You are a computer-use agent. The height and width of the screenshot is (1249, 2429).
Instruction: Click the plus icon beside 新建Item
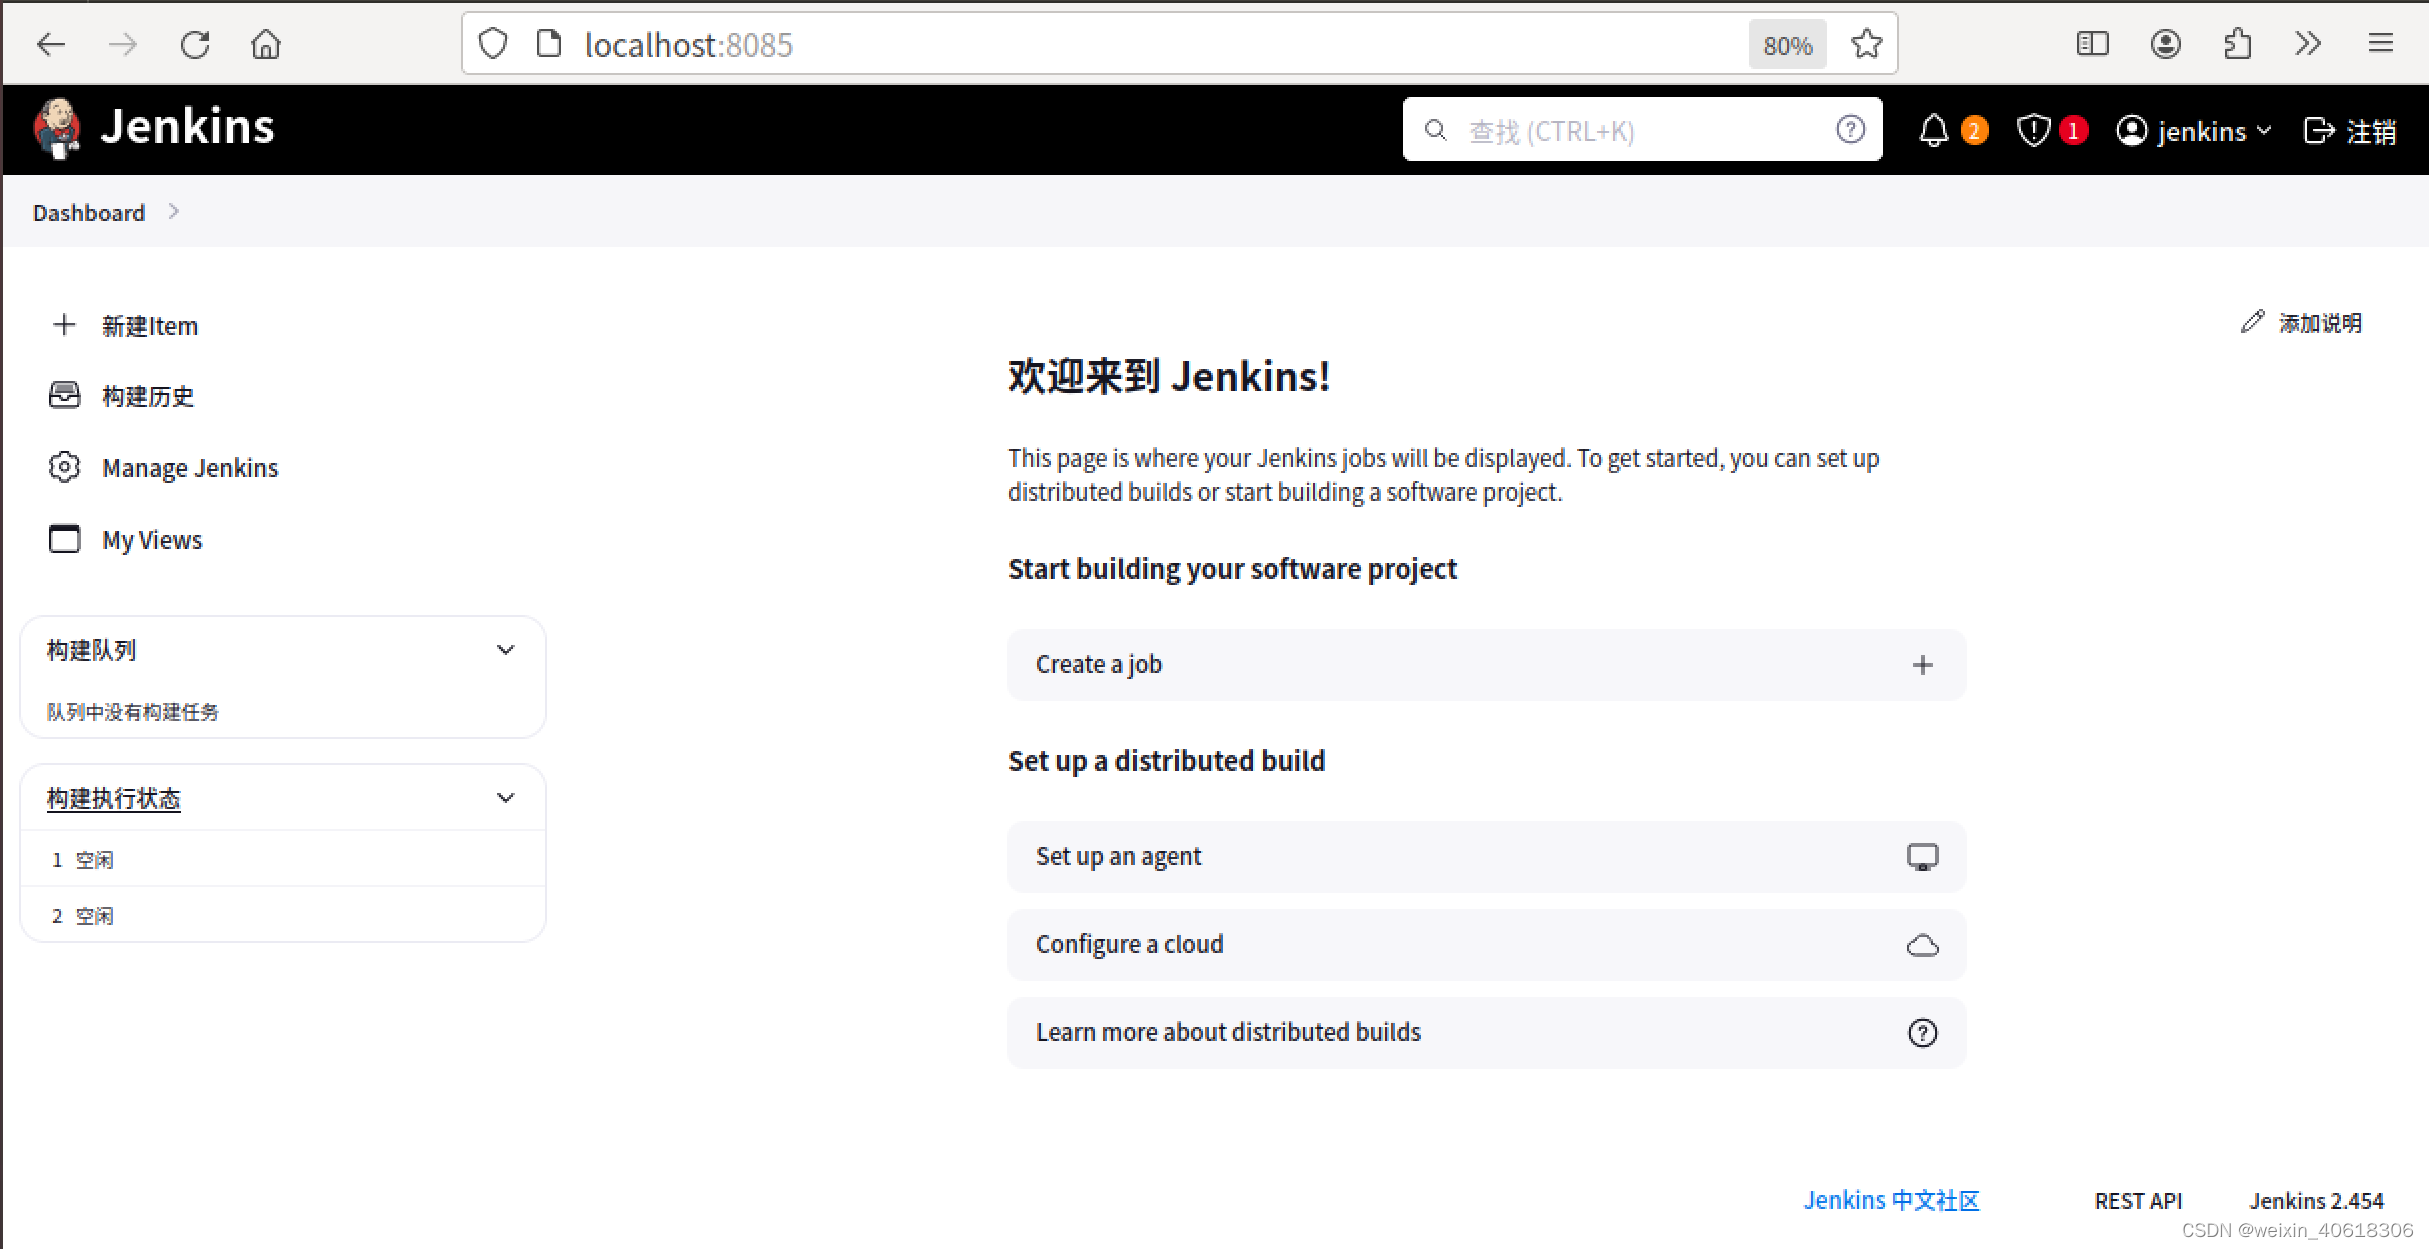click(64, 325)
